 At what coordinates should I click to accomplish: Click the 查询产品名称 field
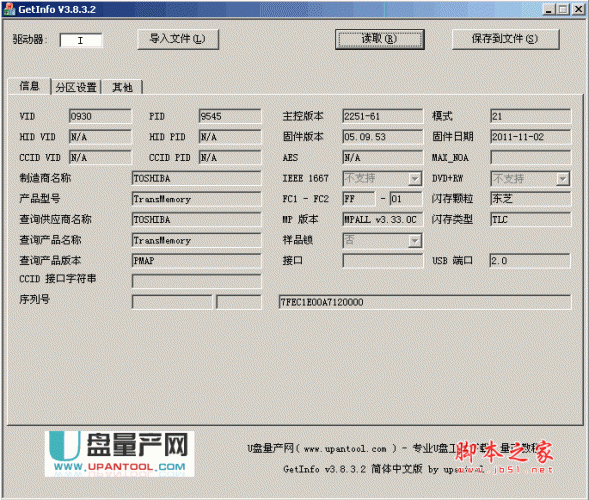coord(196,240)
